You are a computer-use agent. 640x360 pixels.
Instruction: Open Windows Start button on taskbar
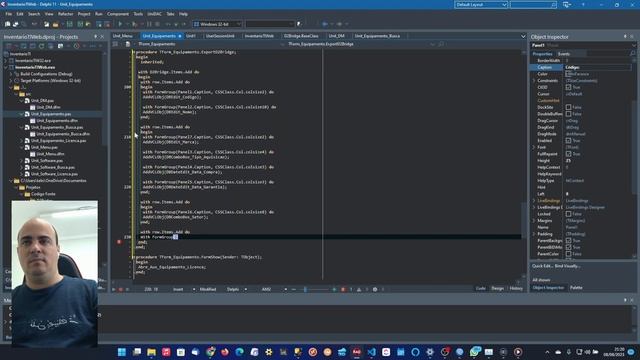[x=122, y=352]
